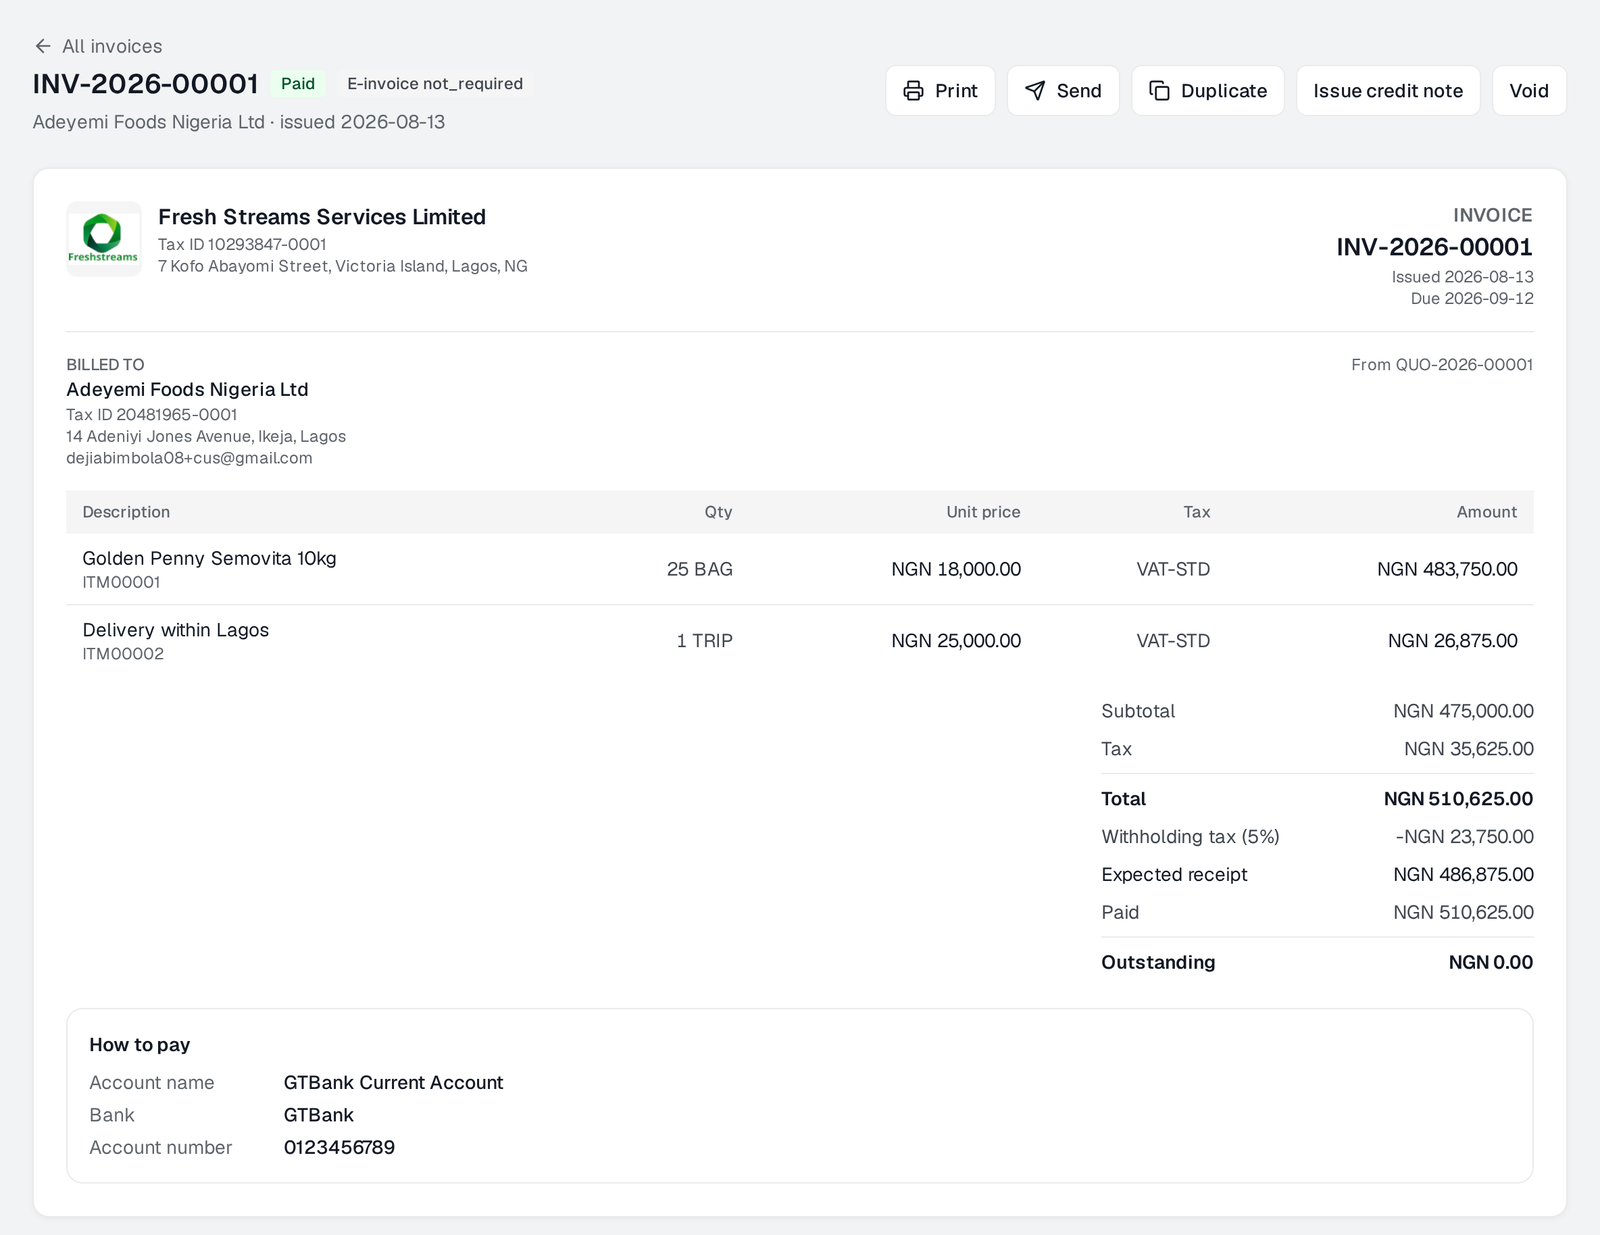This screenshot has height=1235, width=1600.
Task: Click GTBank Current Account name
Action: tap(394, 1084)
